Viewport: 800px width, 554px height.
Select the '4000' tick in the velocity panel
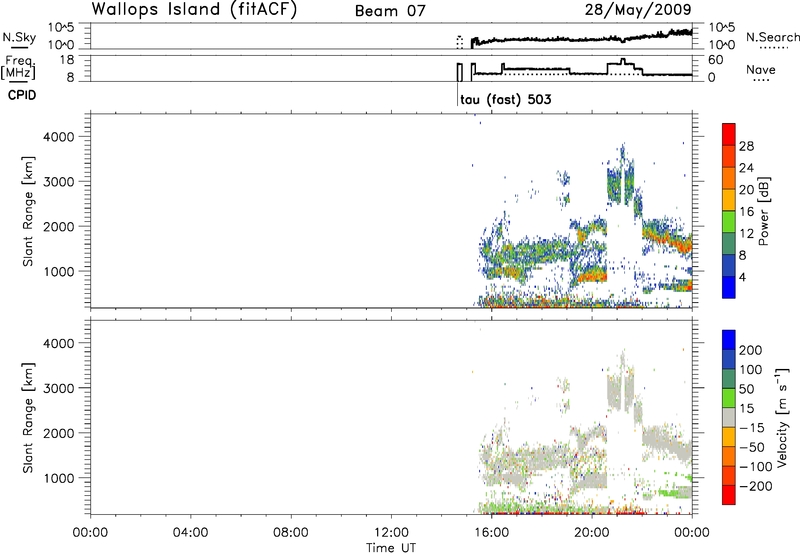click(x=59, y=343)
